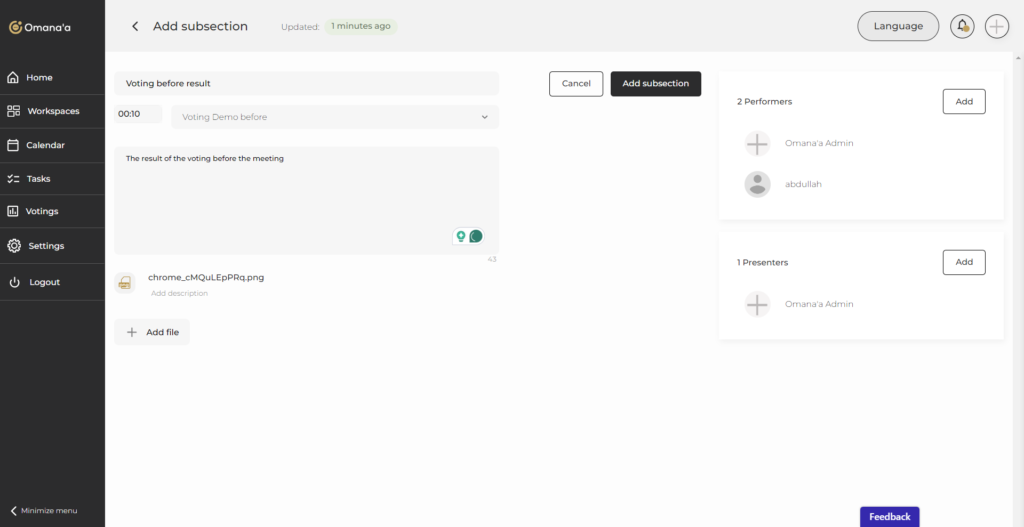Open the Calendar sidebar item
This screenshot has height=527, width=1024.
(45, 145)
